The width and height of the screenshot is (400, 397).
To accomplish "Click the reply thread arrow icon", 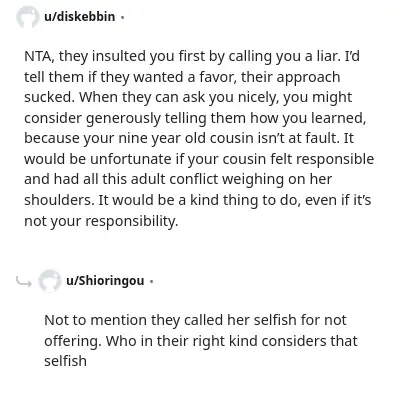I will 24,283.
